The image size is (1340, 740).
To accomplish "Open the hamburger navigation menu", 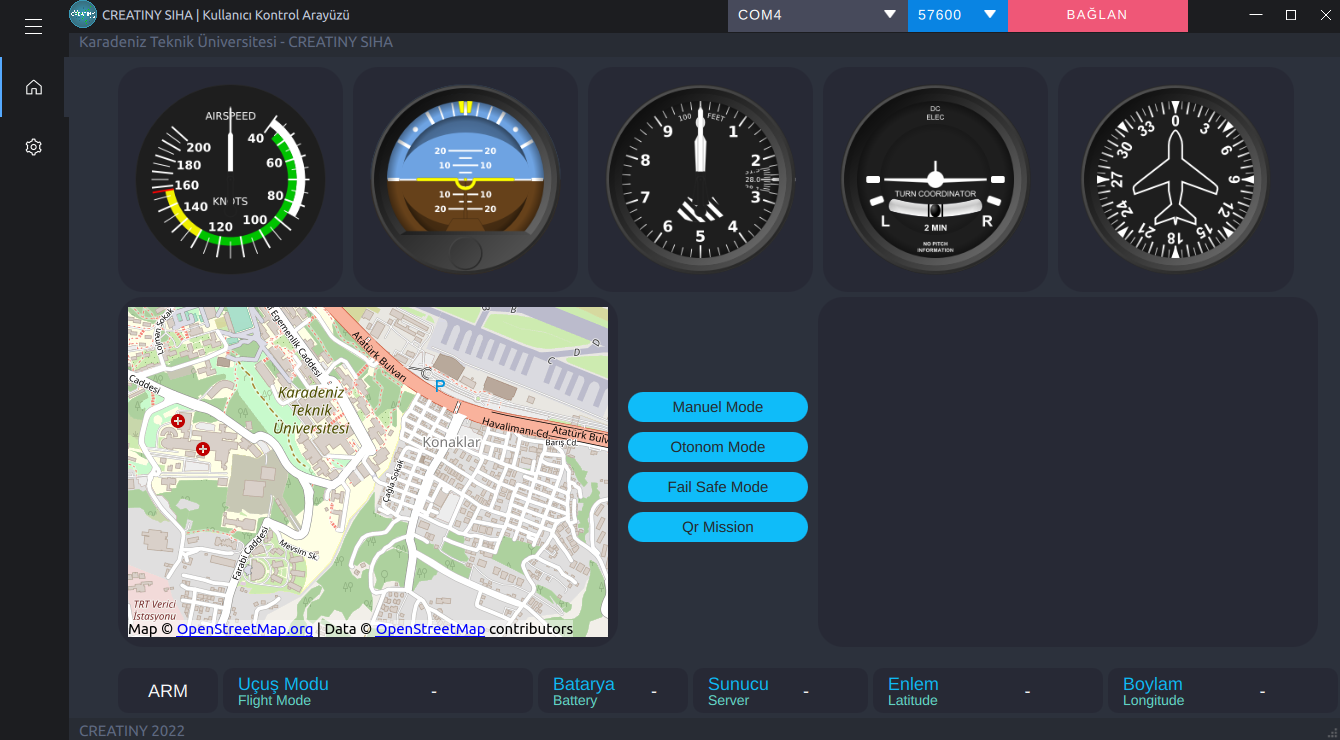I will (x=33, y=26).
